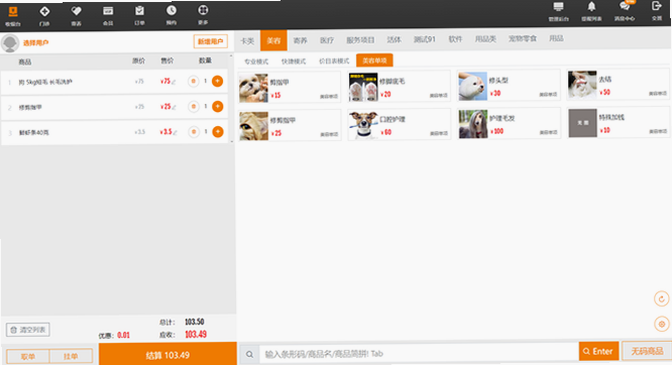Select the 专业模式 sub-tab
This screenshot has height=365, width=672.
click(256, 62)
